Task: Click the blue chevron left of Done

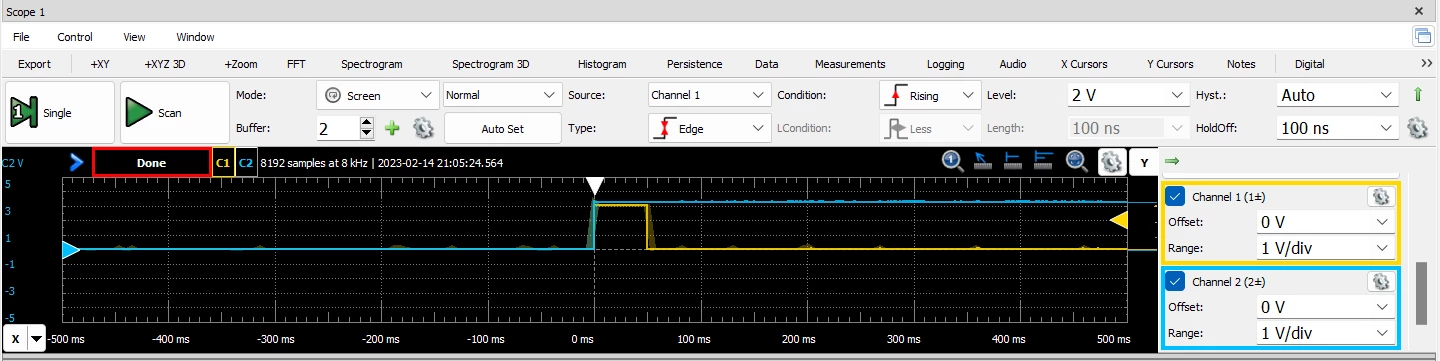Action: [77, 162]
